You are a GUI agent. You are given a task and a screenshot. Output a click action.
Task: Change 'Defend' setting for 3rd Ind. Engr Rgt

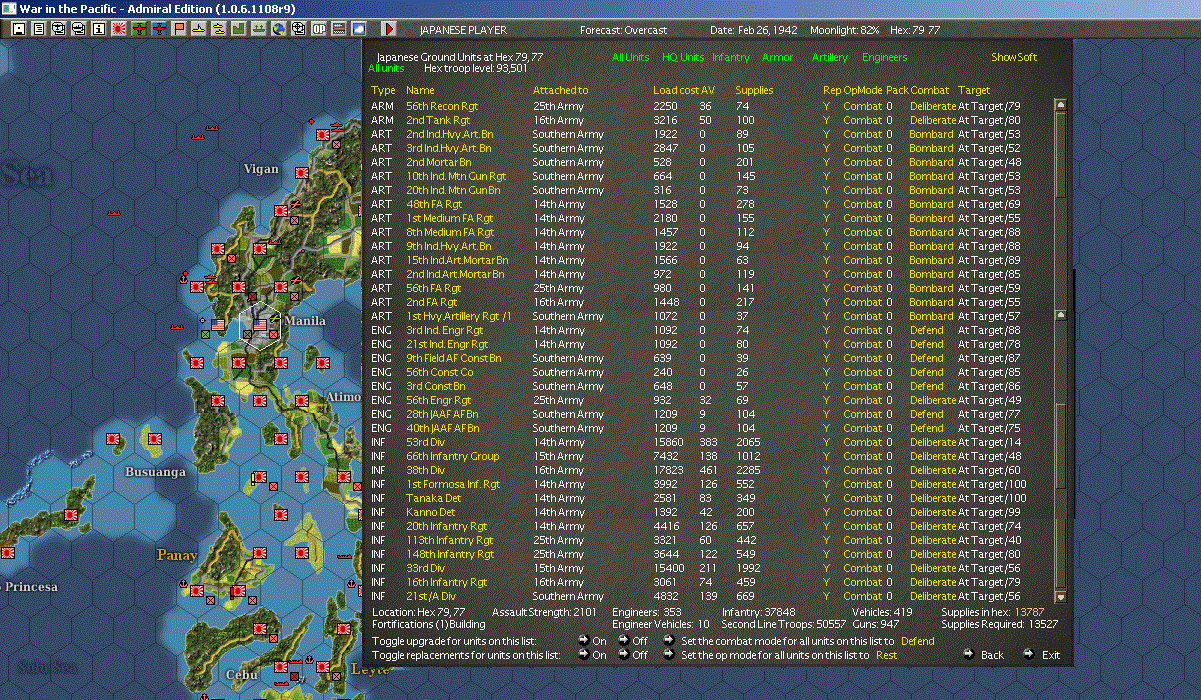point(927,330)
